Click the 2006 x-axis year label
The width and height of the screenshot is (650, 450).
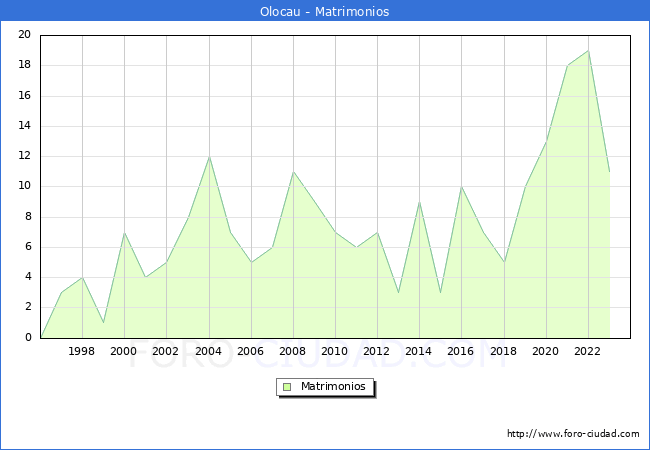click(x=250, y=351)
